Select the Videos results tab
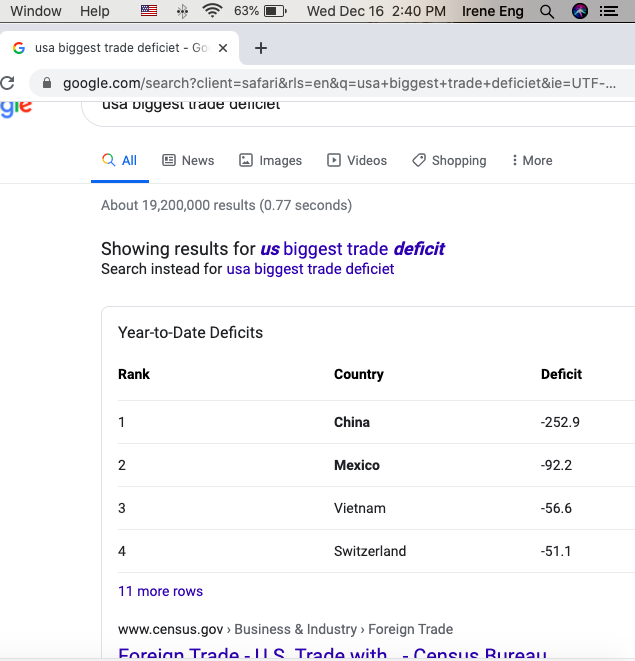Screen dimensions: 635x661 point(357,160)
